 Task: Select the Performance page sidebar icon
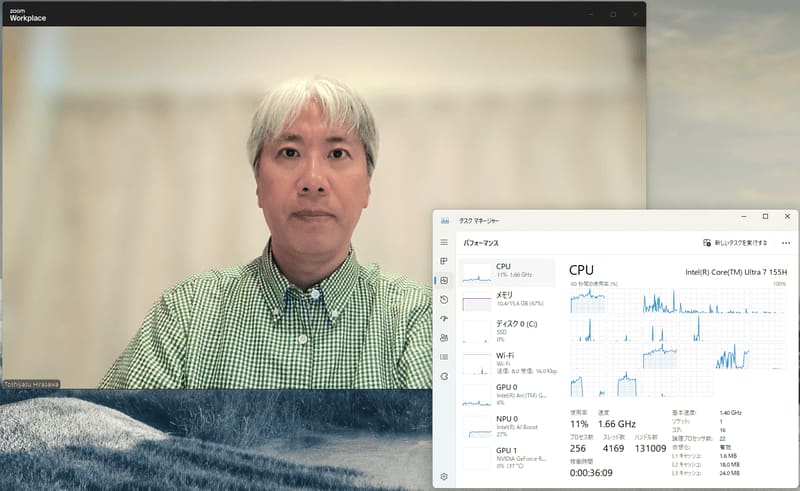click(444, 280)
